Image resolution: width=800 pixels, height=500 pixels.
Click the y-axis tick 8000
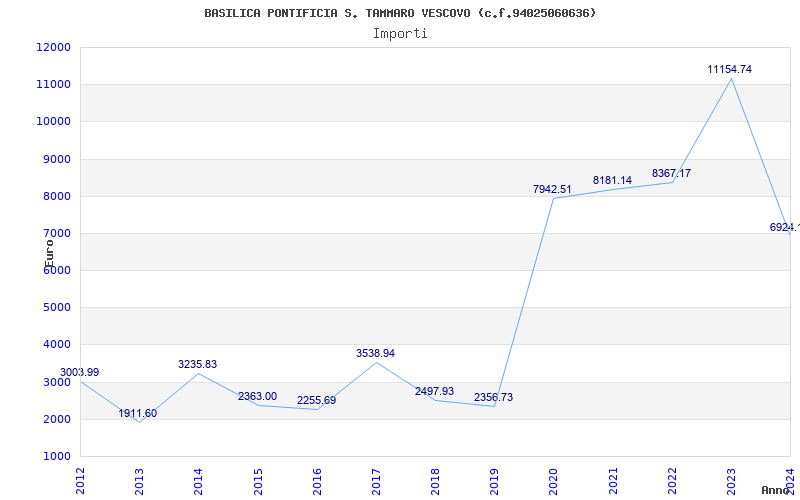pyautogui.click(x=56, y=197)
